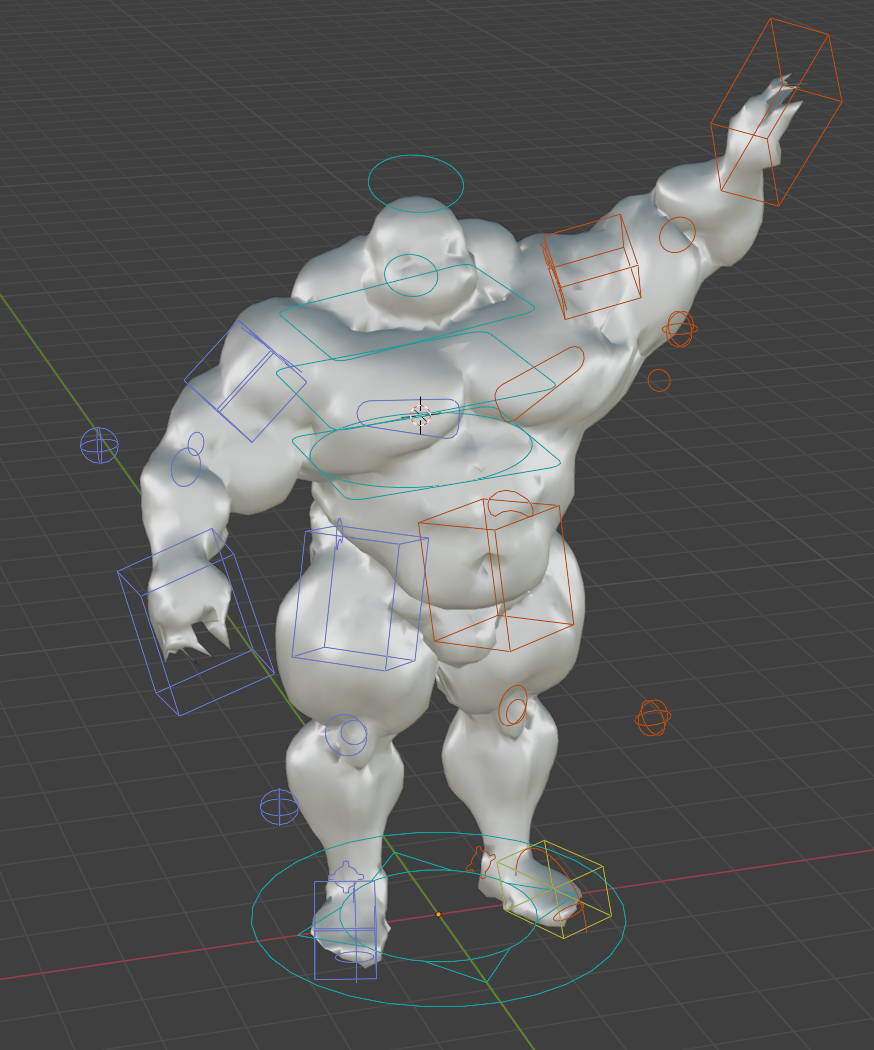Screen dimensions: 874x1050
Task: Select the orange box control on the raised upper arm
Action: point(591,266)
